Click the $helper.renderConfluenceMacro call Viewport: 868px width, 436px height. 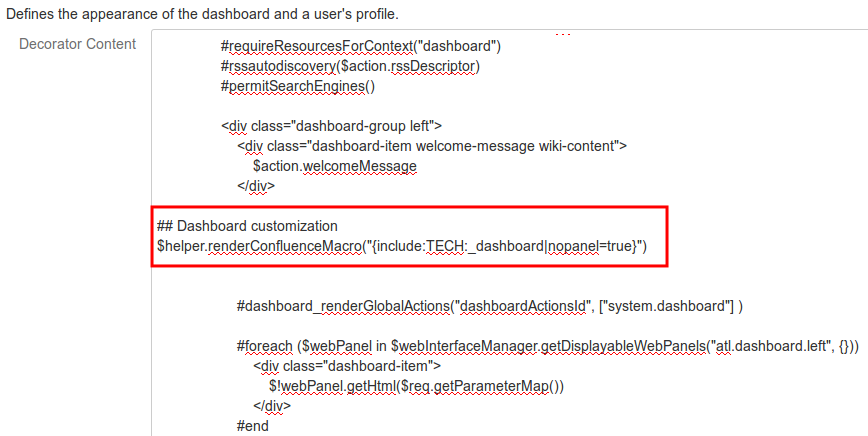point(260,246)
